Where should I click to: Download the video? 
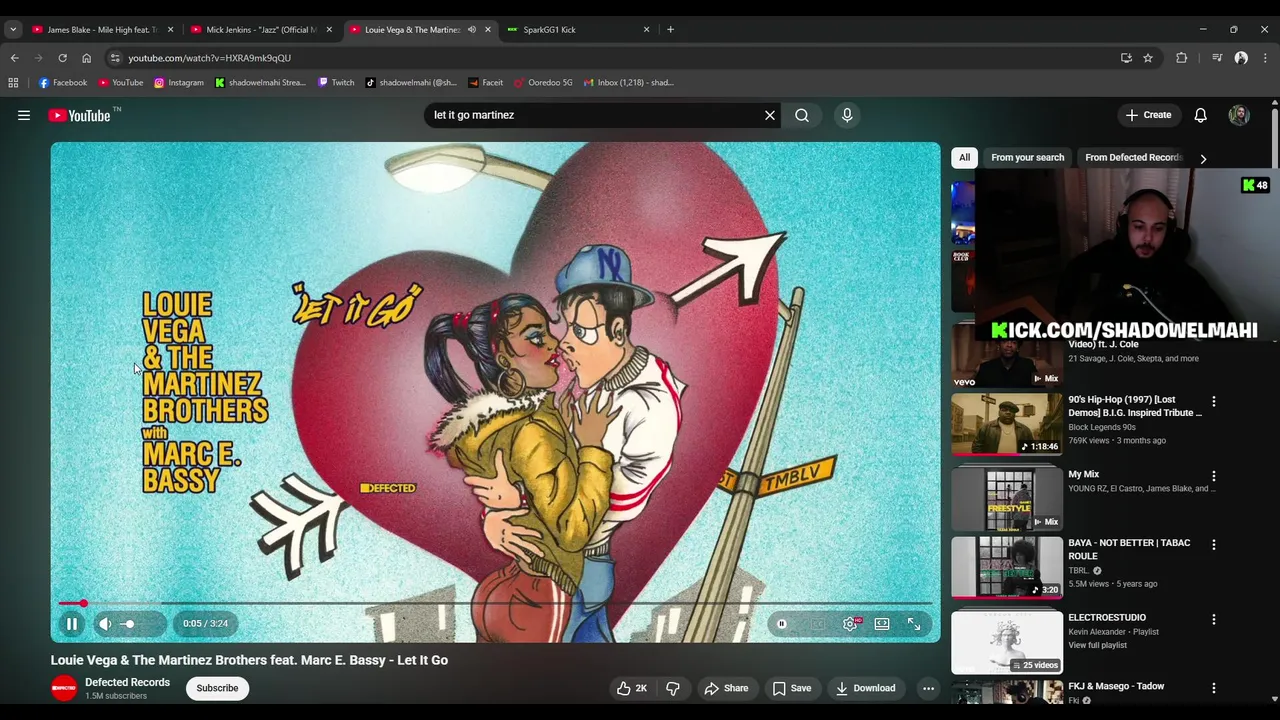click(866, 688)
